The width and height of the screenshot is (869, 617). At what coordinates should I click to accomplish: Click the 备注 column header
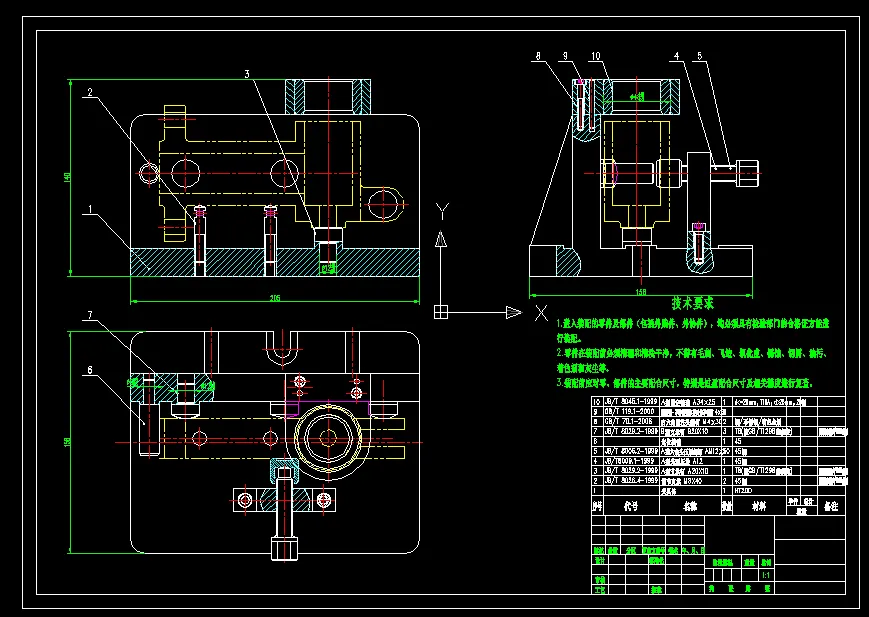831,506
